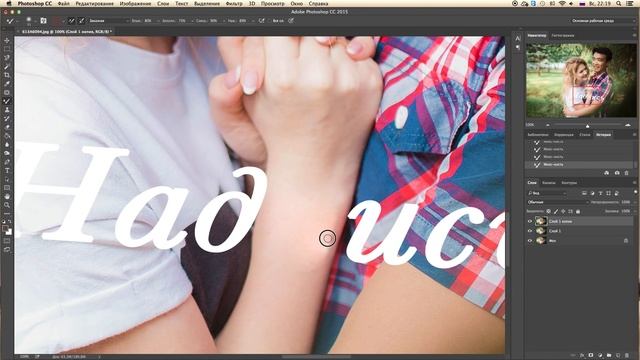Open the Заказная mixer preset dropdown
640x360 pixels.
(108, 20)
